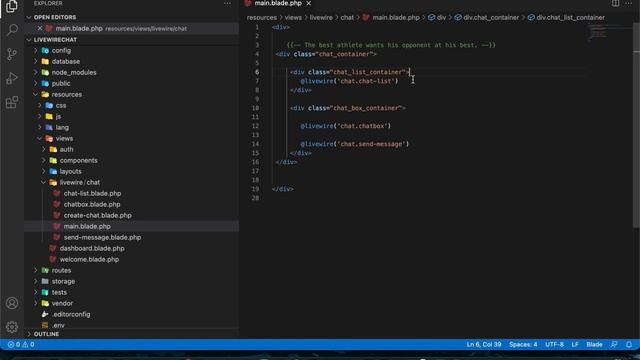Change language mode Blade
This screenshot has height=360, width=640.
tap(594, 345)
